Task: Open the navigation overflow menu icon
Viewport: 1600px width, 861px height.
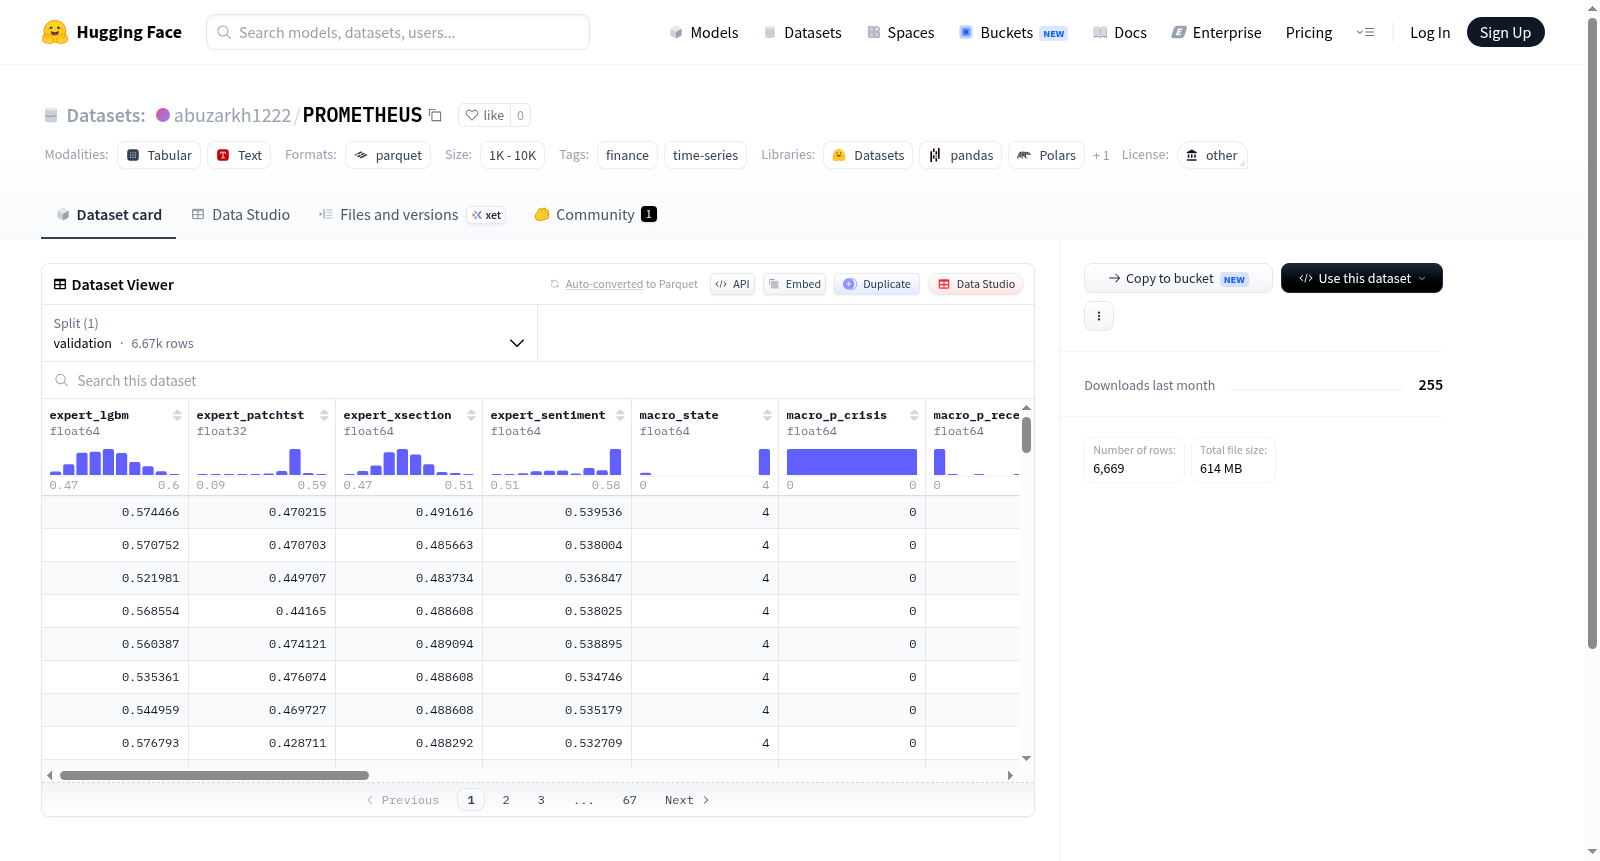Action: (1365, 32)
